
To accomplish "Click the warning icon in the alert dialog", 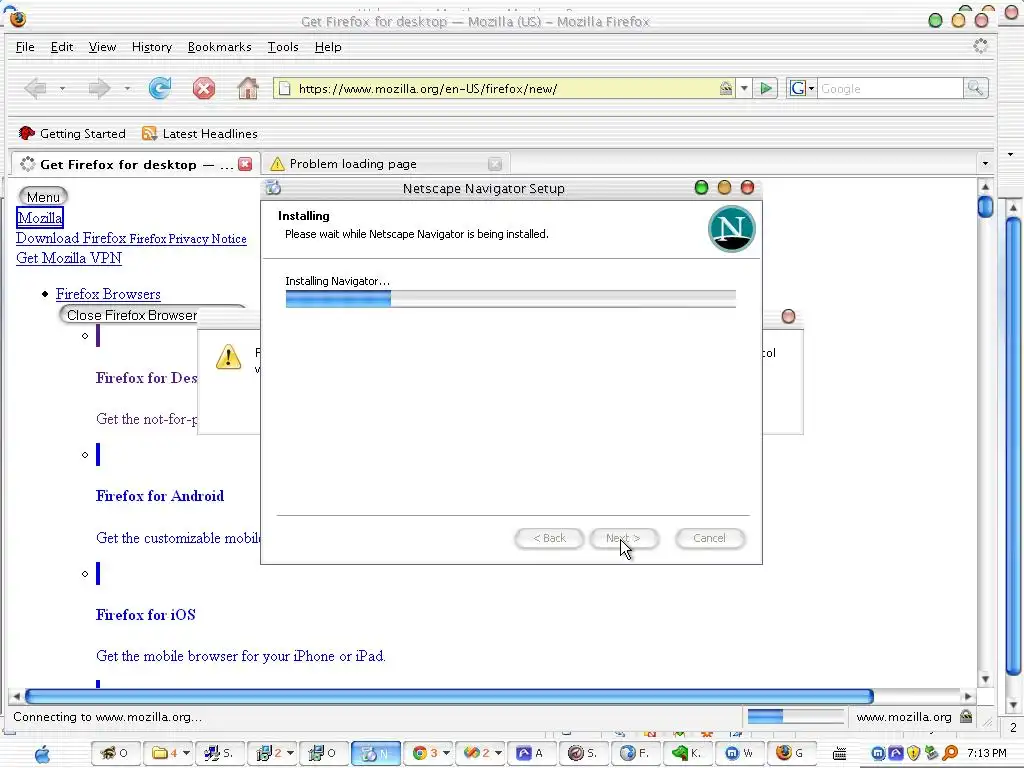I will pos(229,357).
